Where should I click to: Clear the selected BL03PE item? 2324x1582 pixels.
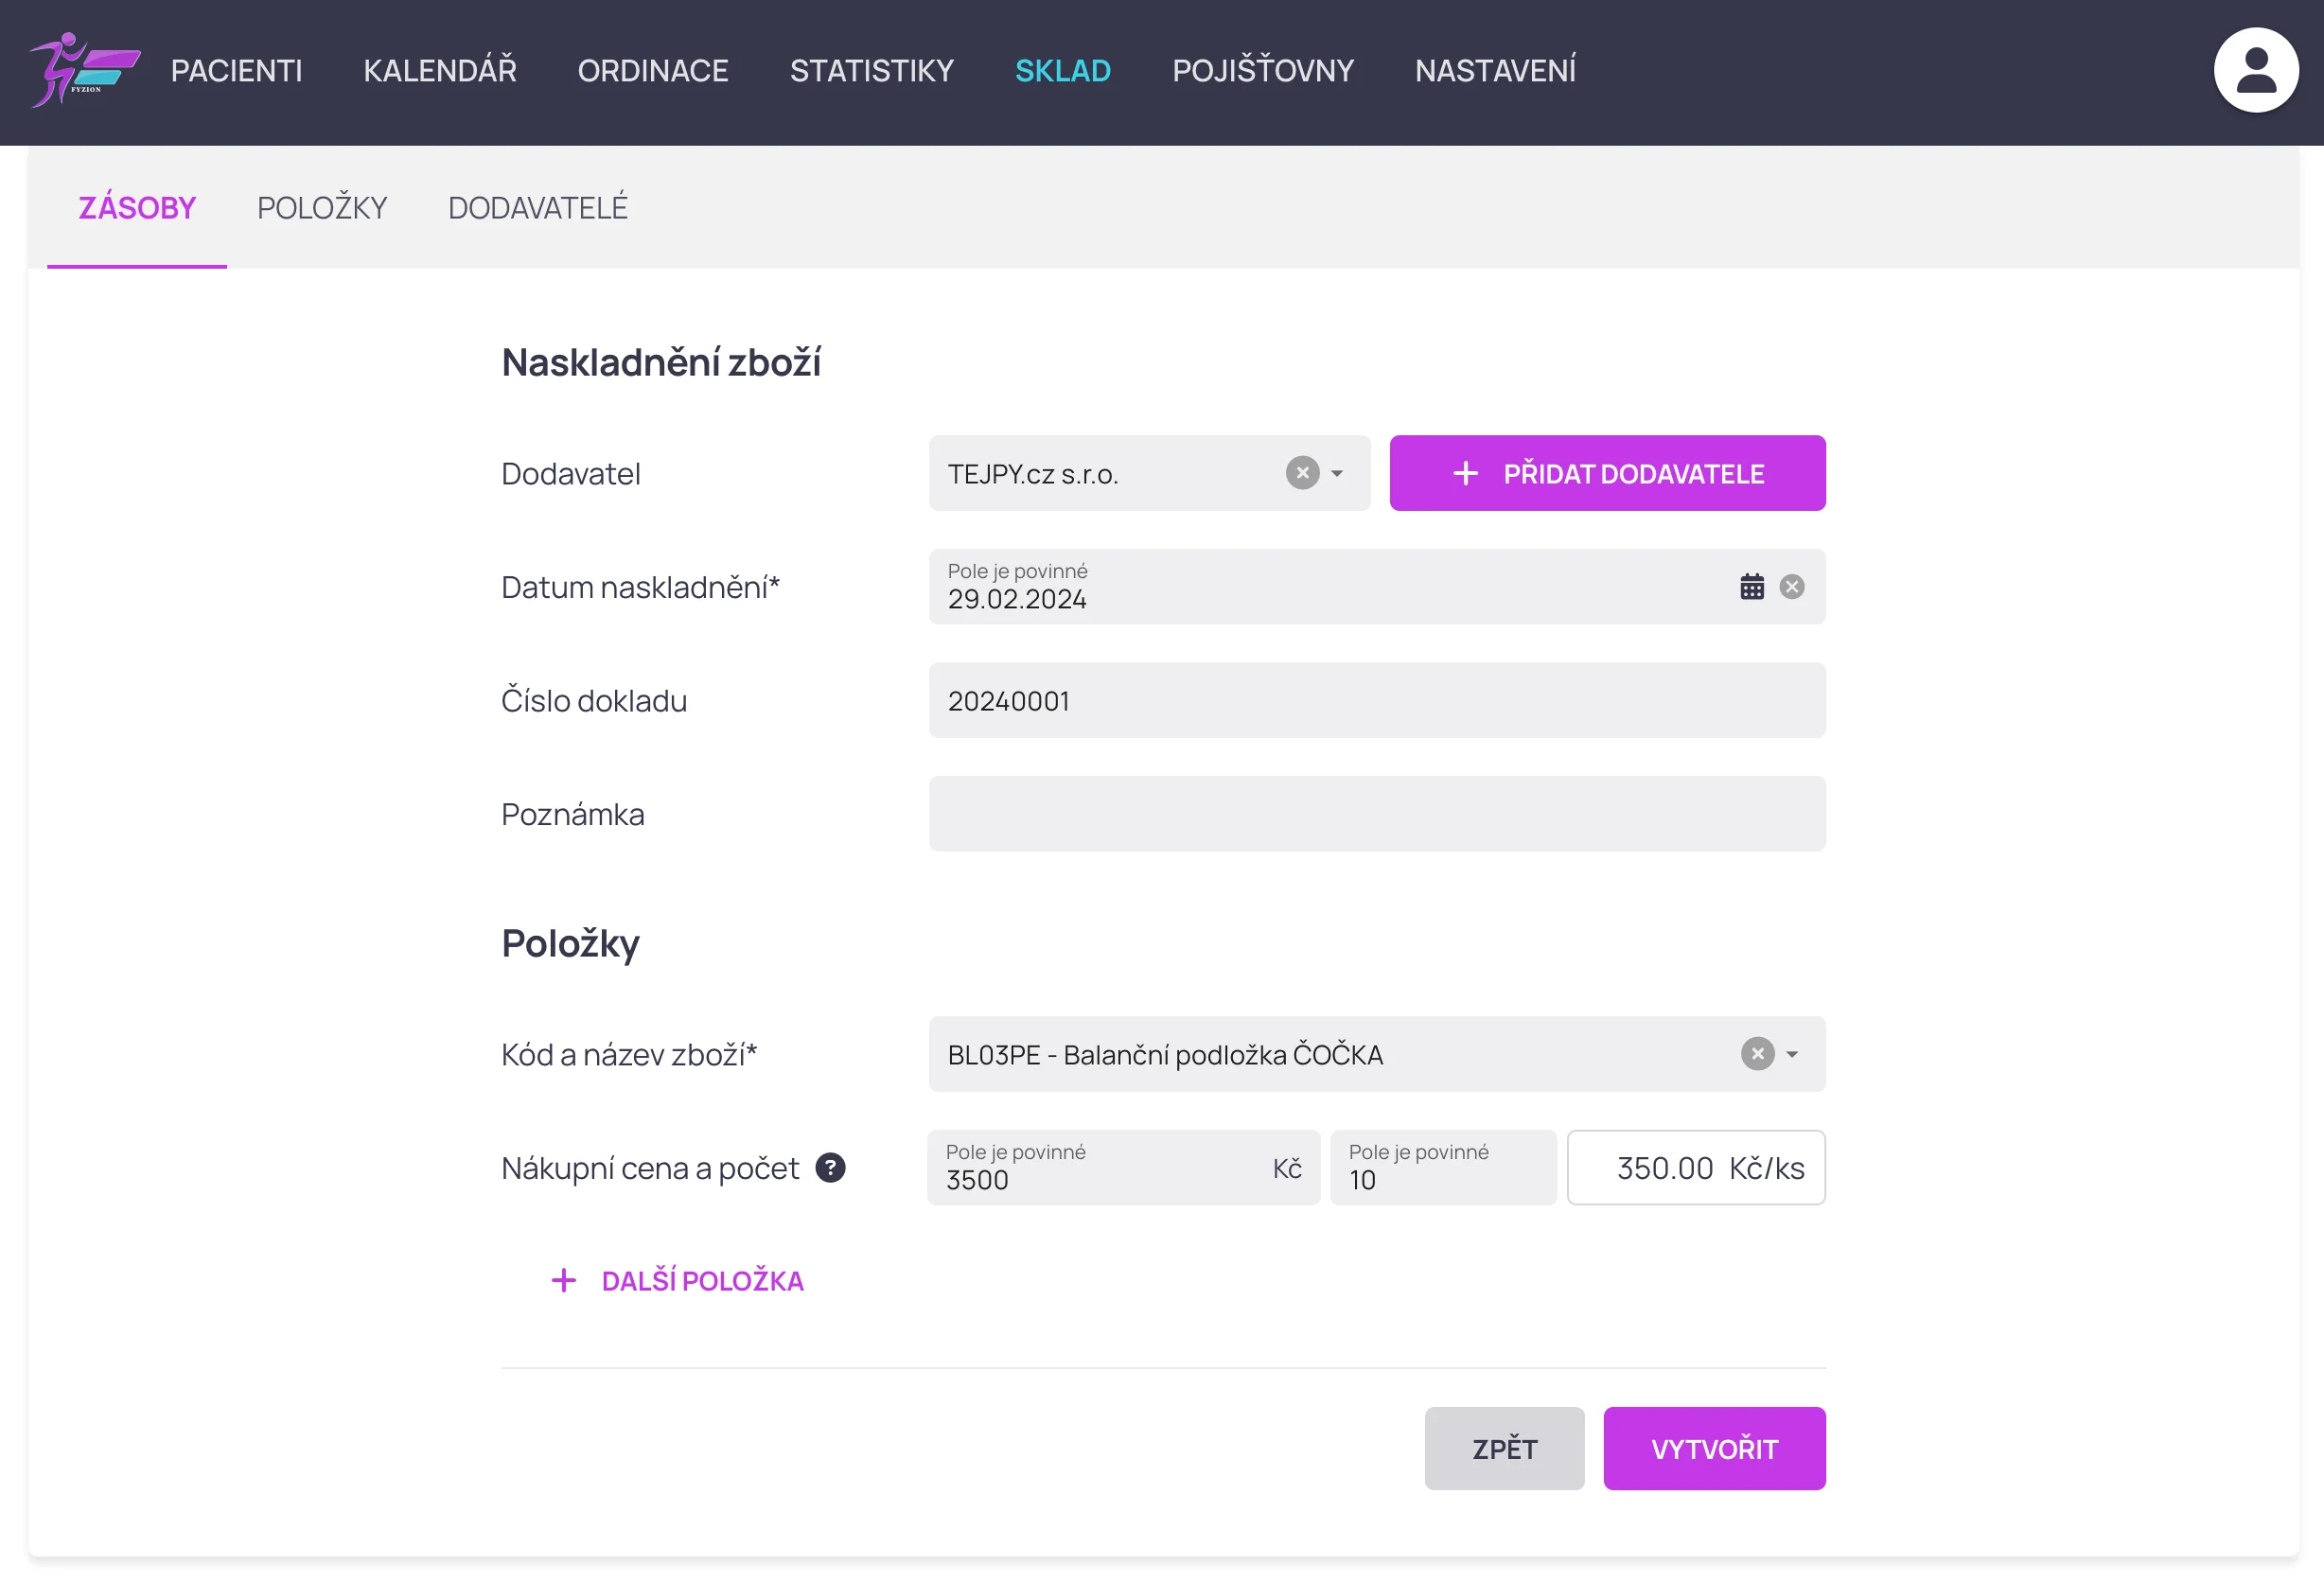tap(1757, 1054)
